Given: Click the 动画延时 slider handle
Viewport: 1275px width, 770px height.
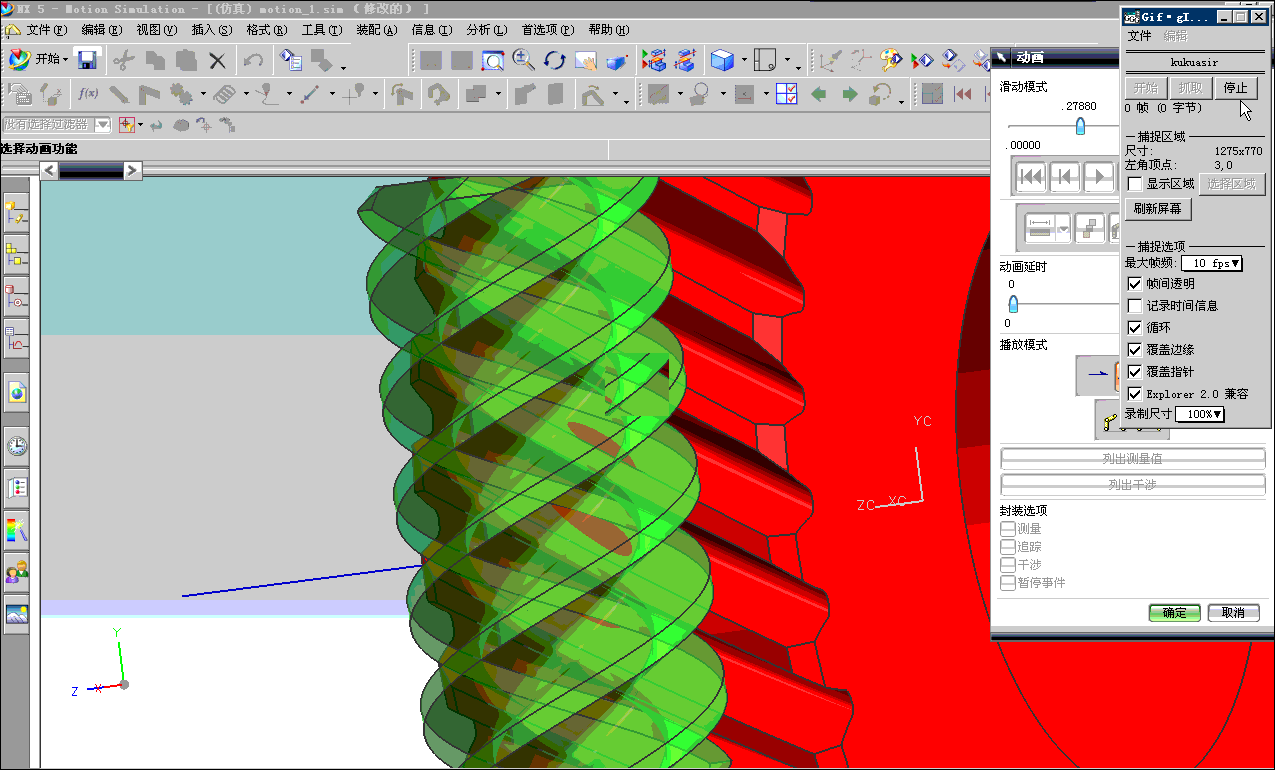Looking at the screenshot, I should coord(1013,304).
